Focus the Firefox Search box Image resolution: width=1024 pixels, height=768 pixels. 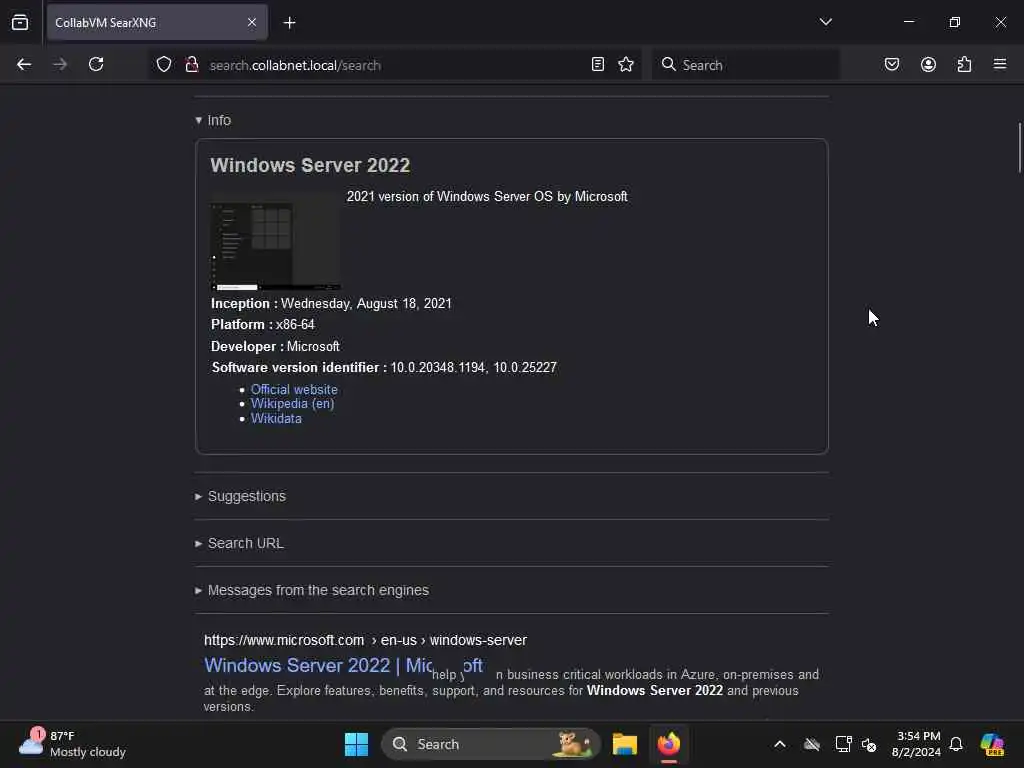coord(746,65)
